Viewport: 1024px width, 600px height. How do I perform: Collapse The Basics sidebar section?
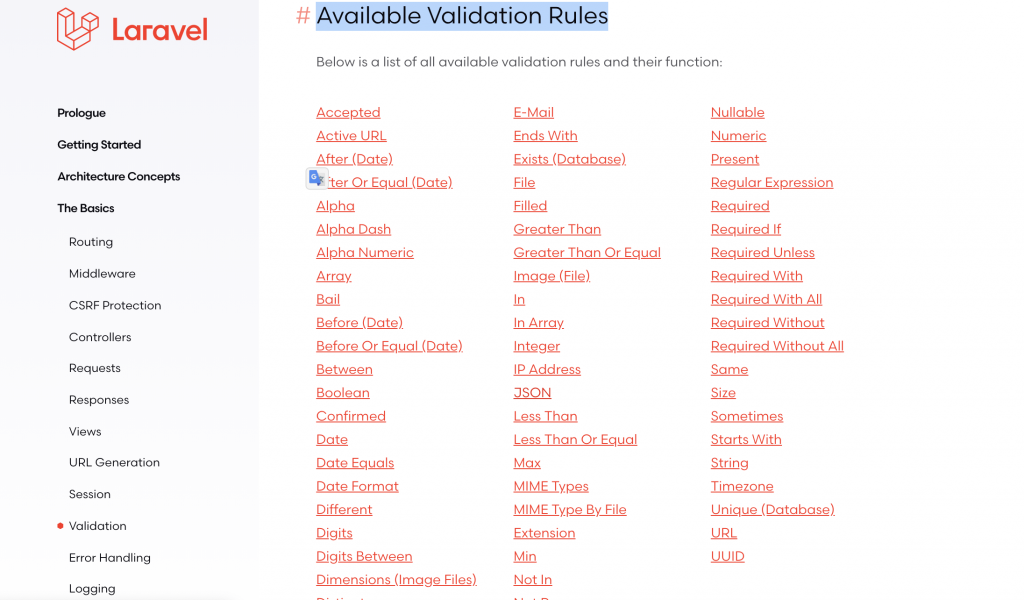pyautogui.click(x=86, y=208)
